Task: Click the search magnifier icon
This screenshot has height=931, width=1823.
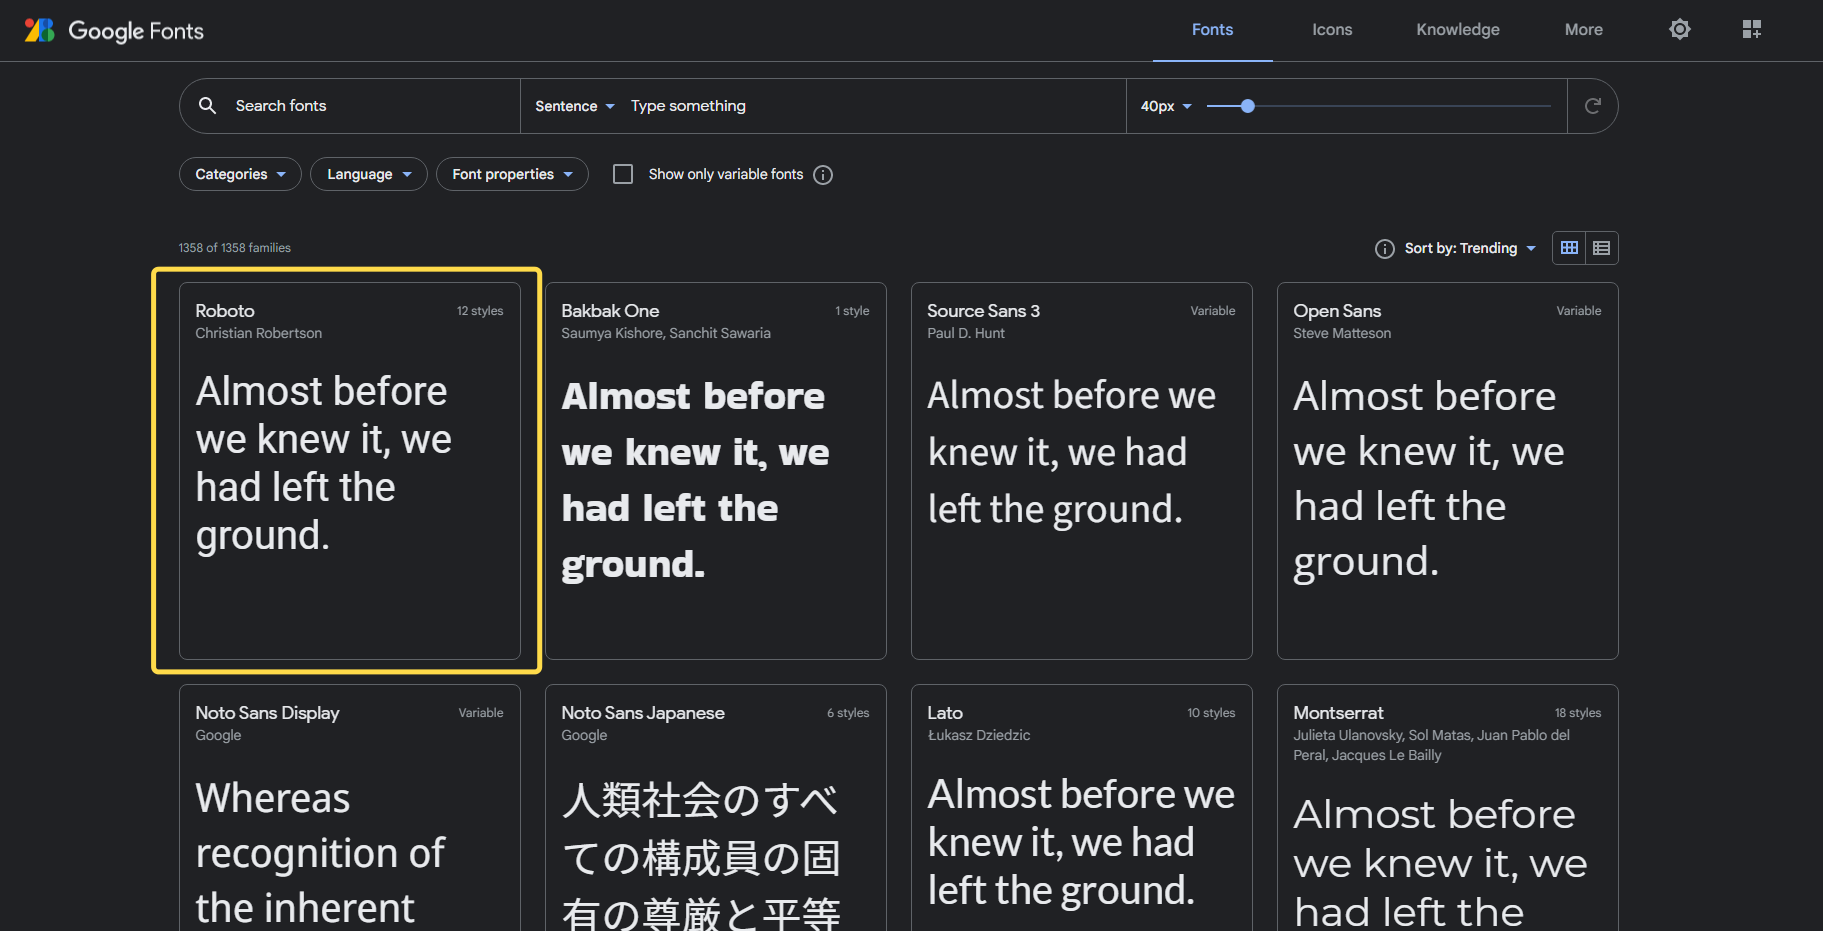Action: point(208,106)
